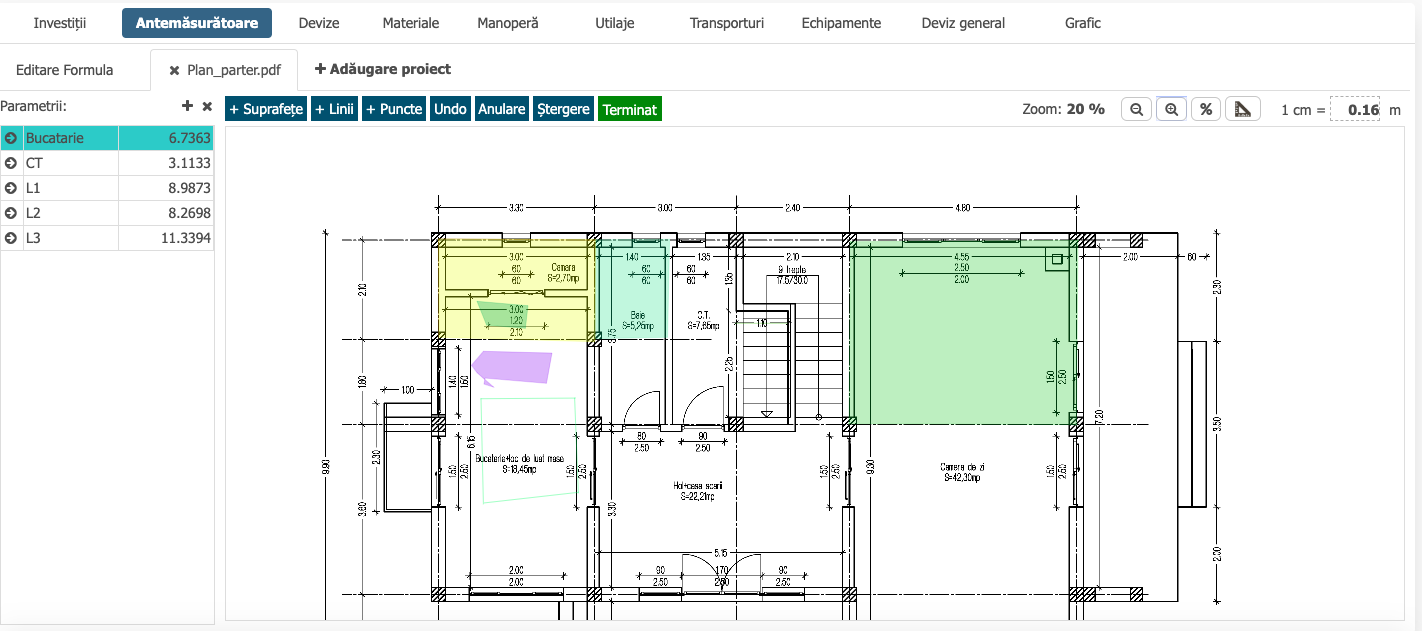Switch to the Devize tab
1422x631 pixels.
319,22
